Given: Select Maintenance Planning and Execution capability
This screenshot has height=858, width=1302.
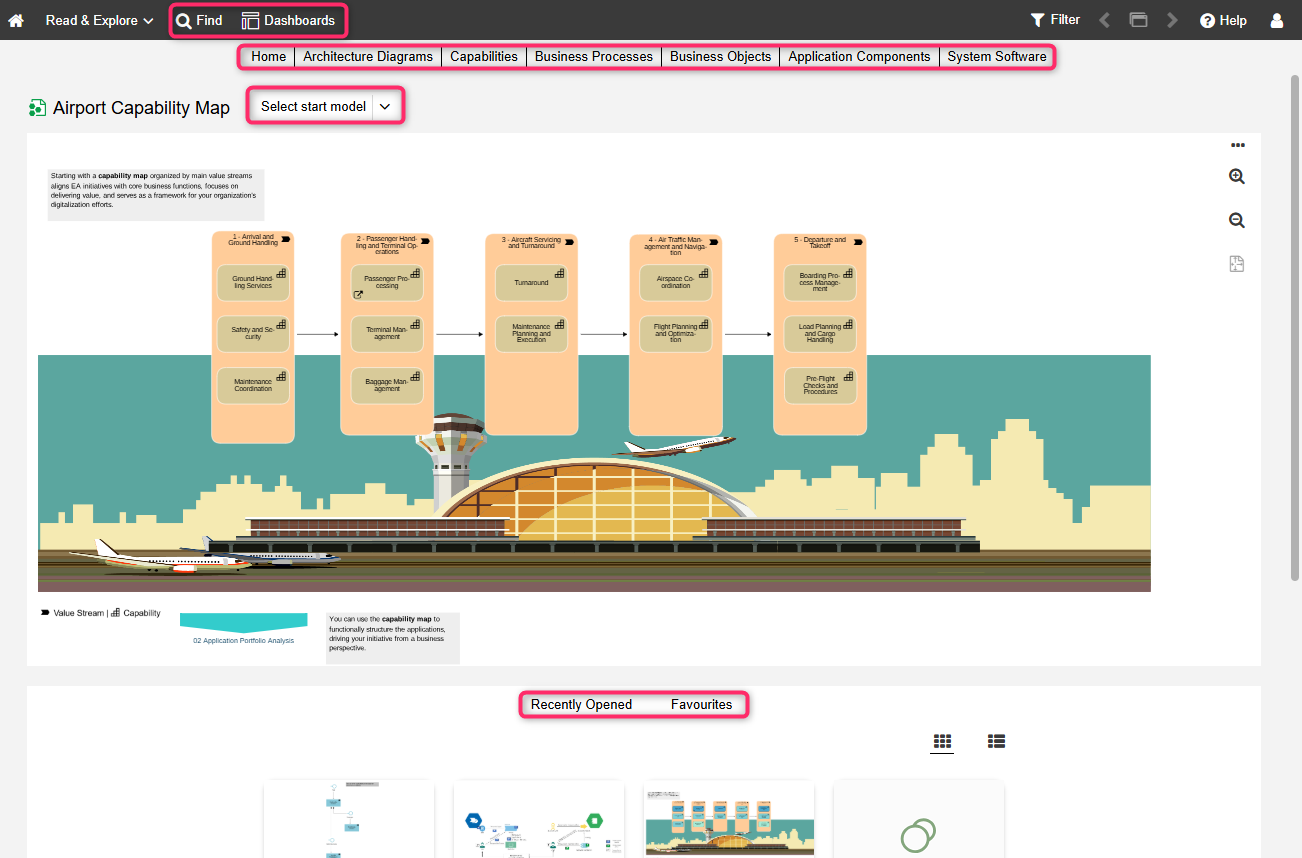Looking at the screenshot, I should pyautogui.click(x=531, y=334).
